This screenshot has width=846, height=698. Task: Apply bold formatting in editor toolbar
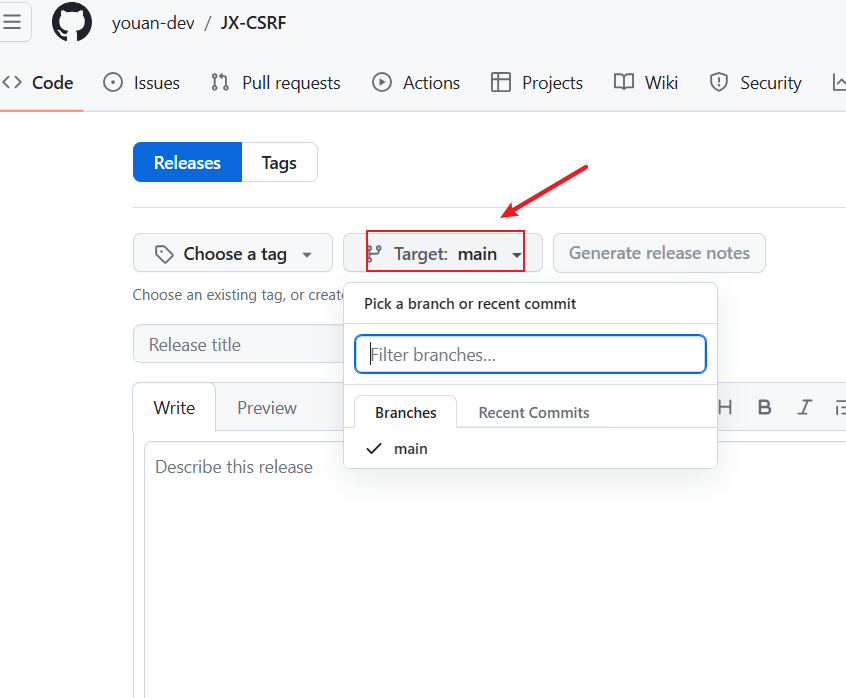pyautogui.click(x=765, y=407)
